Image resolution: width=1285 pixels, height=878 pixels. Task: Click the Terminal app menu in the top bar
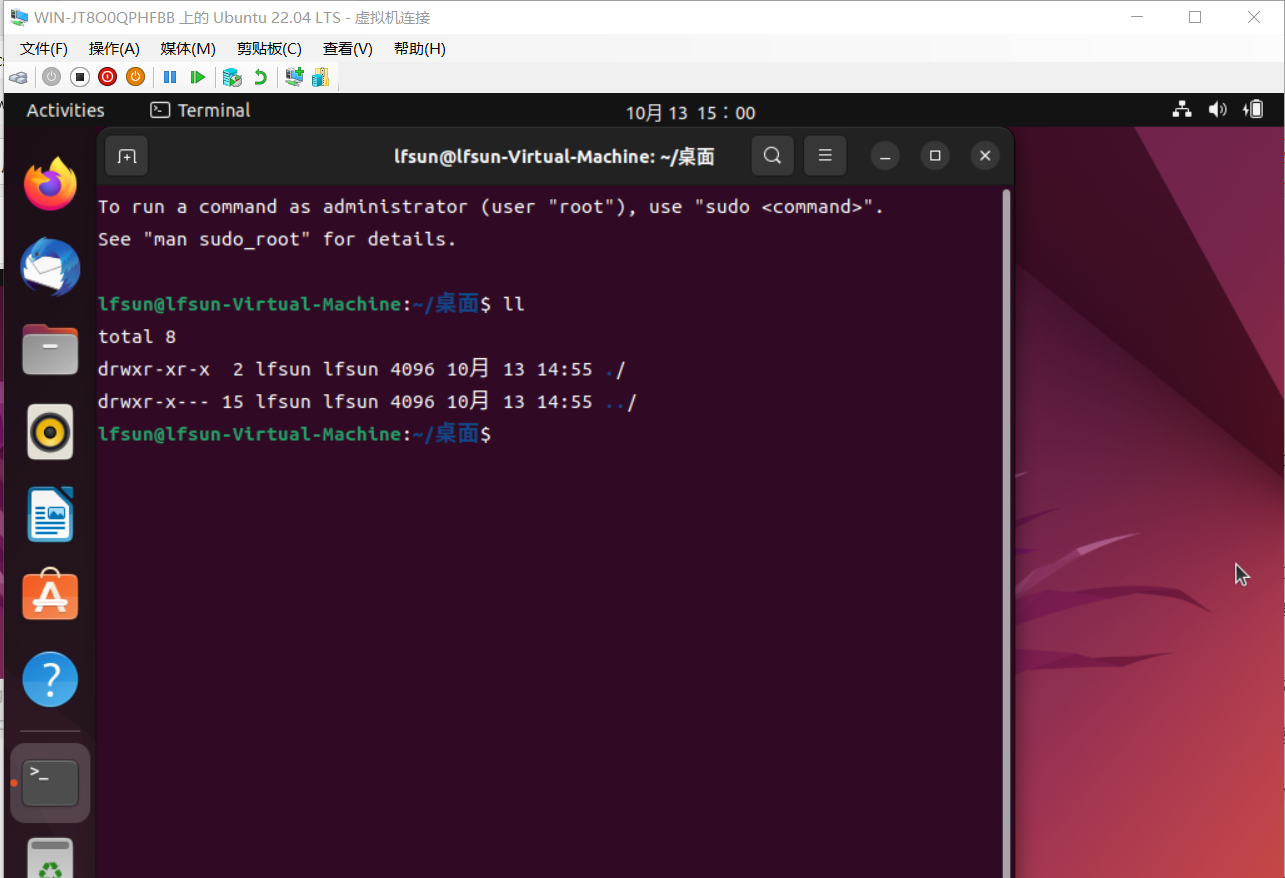click(x=200, y=110)
